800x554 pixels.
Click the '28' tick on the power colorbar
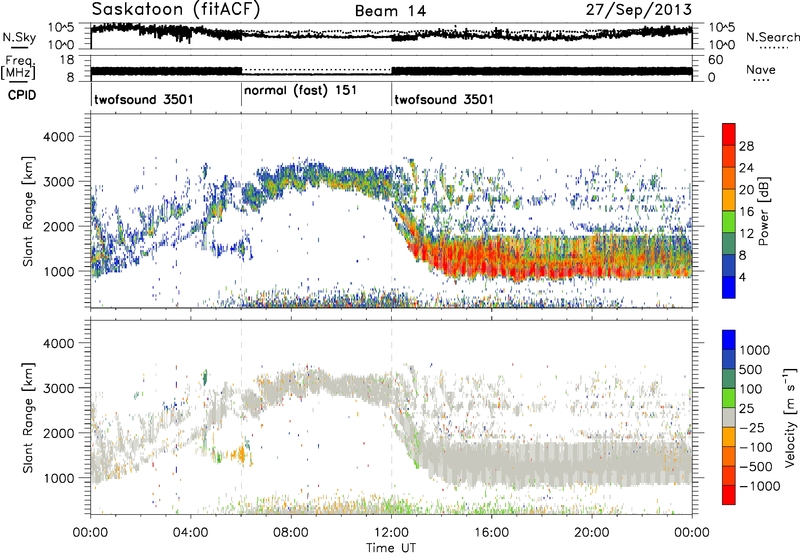tap(746, 146)
